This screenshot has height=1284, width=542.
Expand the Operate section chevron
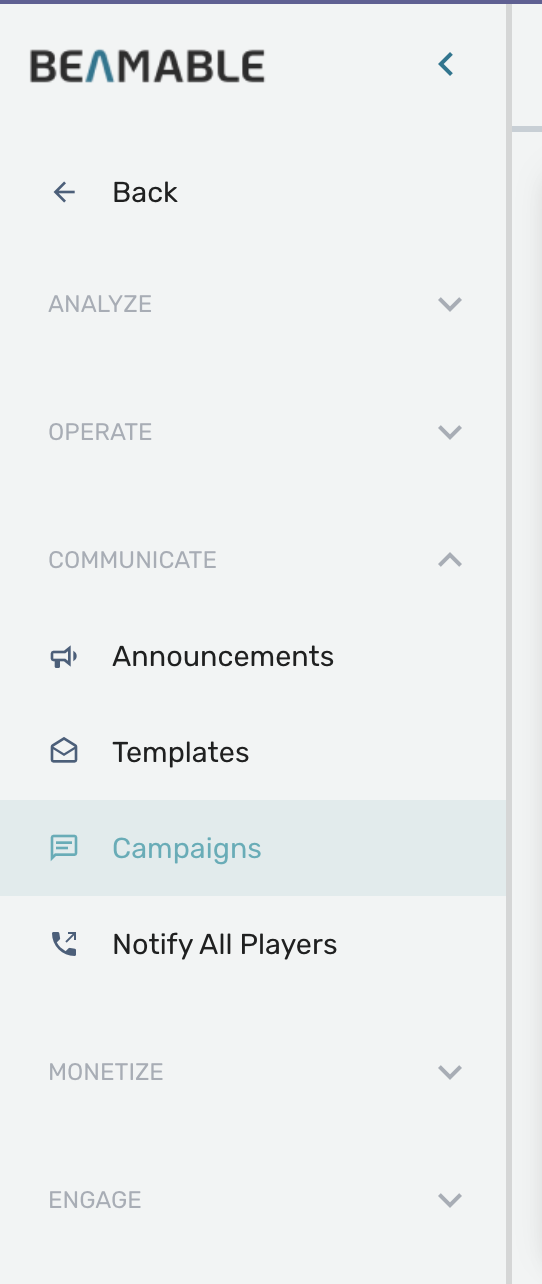(x=450, y=432)
